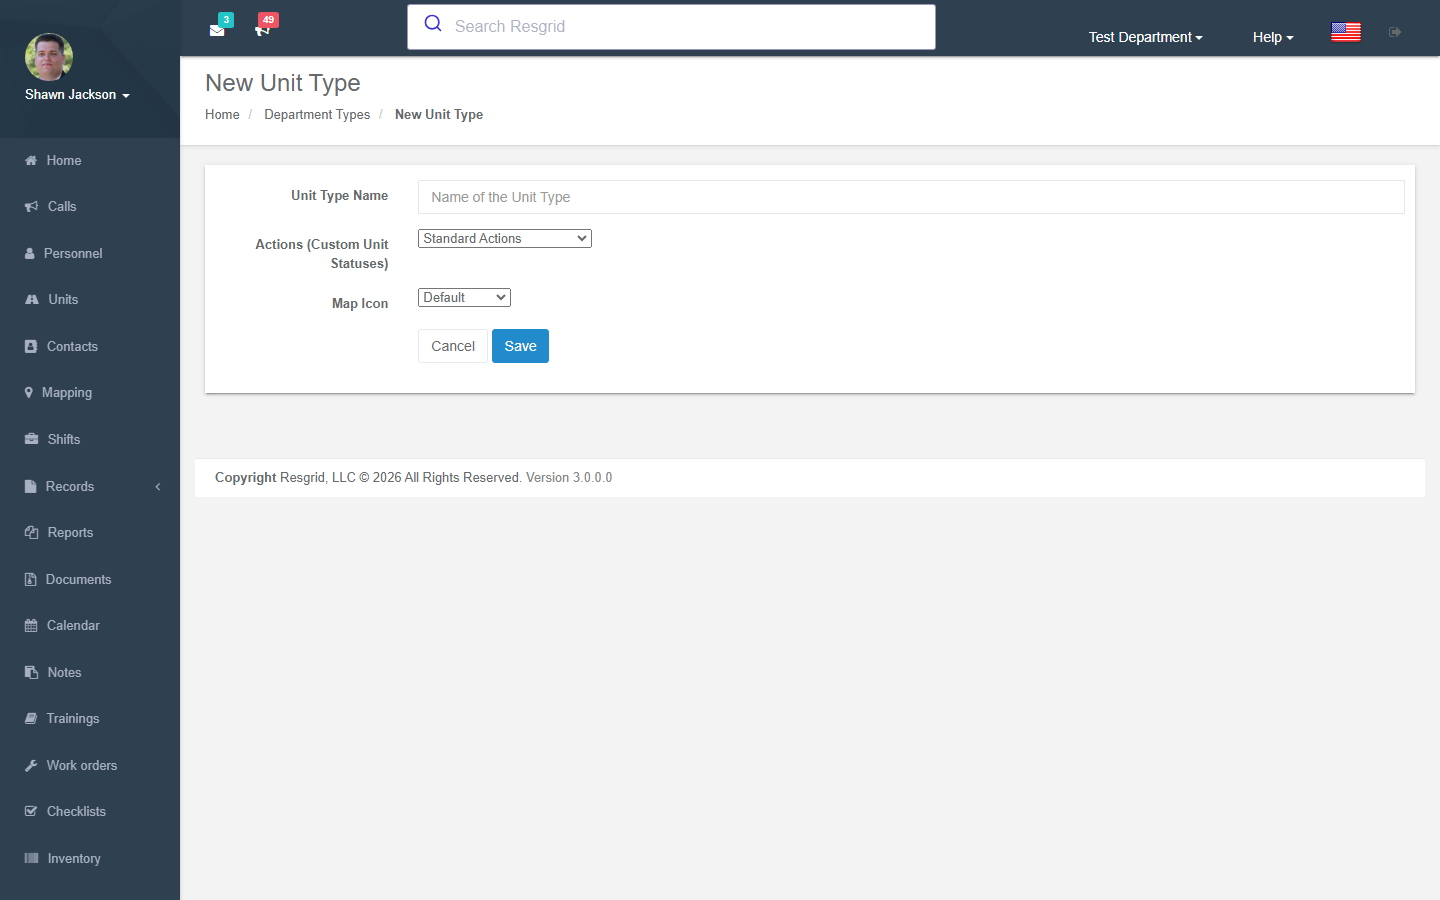Screen dimensions: 1440x900
Task: Open the Shawn Jackson user dropdown
Action: 77,95
